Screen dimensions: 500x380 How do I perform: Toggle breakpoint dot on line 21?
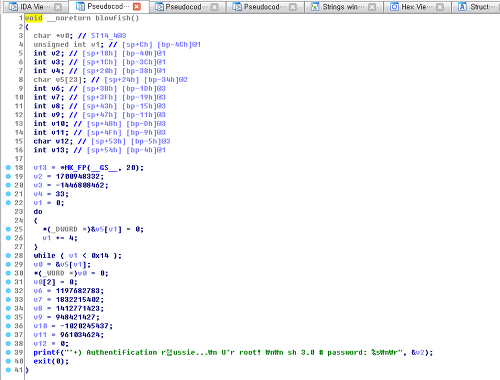click(8, 194)
